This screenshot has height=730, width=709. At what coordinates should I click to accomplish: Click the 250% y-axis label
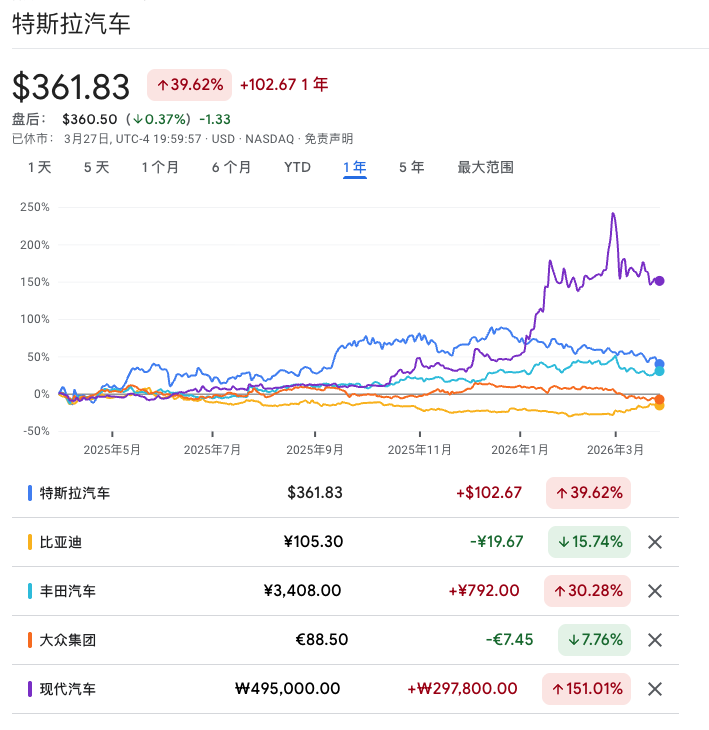pyautogui.click(x=34, y=207)
